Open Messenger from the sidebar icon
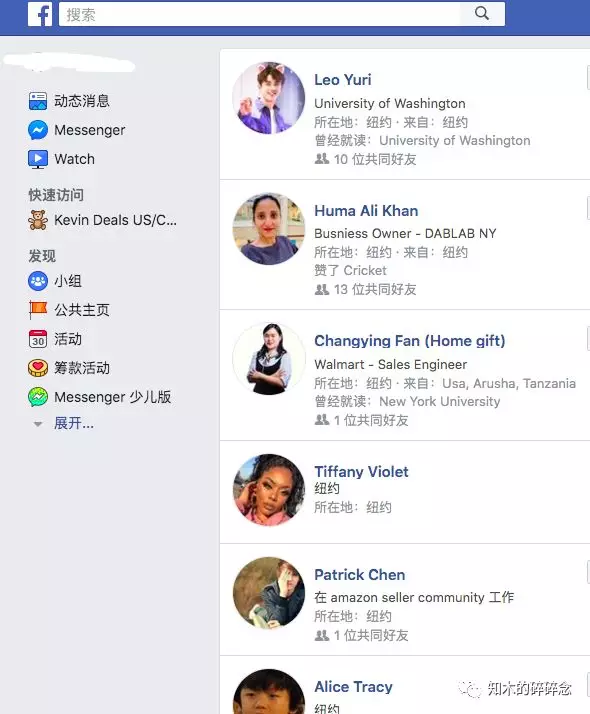This screenshot has height=714, width=590. 38,130
